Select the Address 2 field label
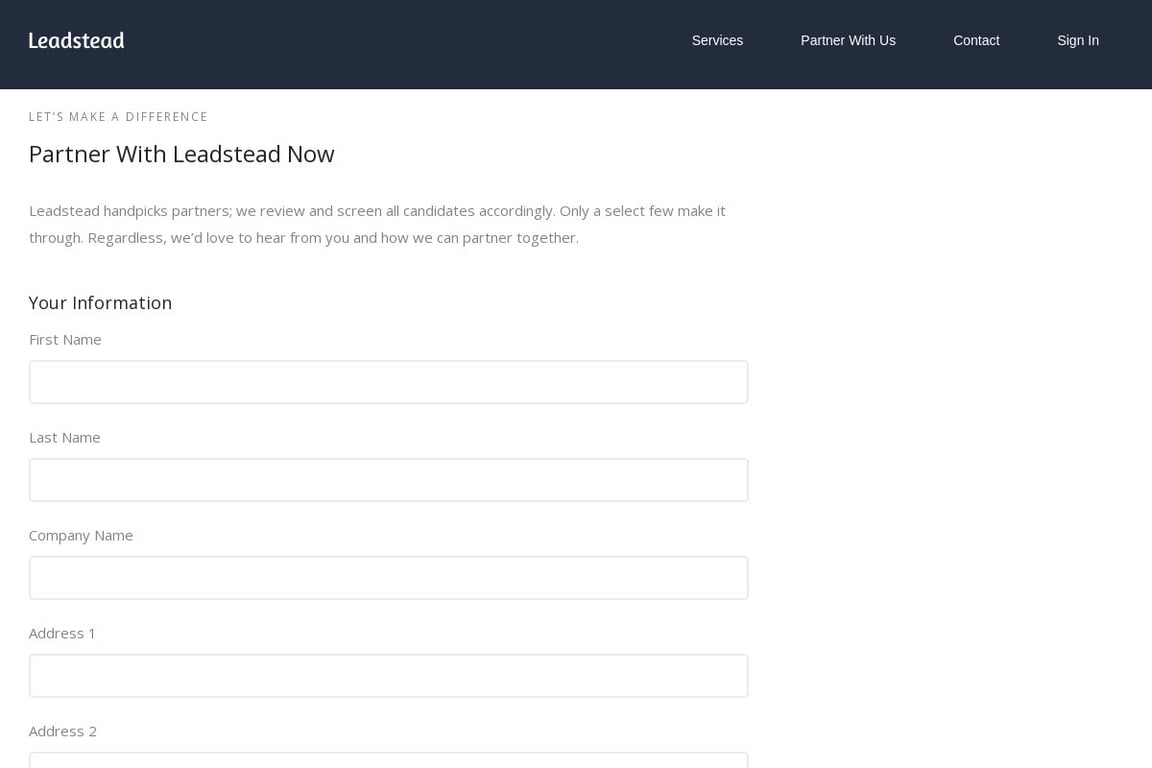 pos(62,731)
